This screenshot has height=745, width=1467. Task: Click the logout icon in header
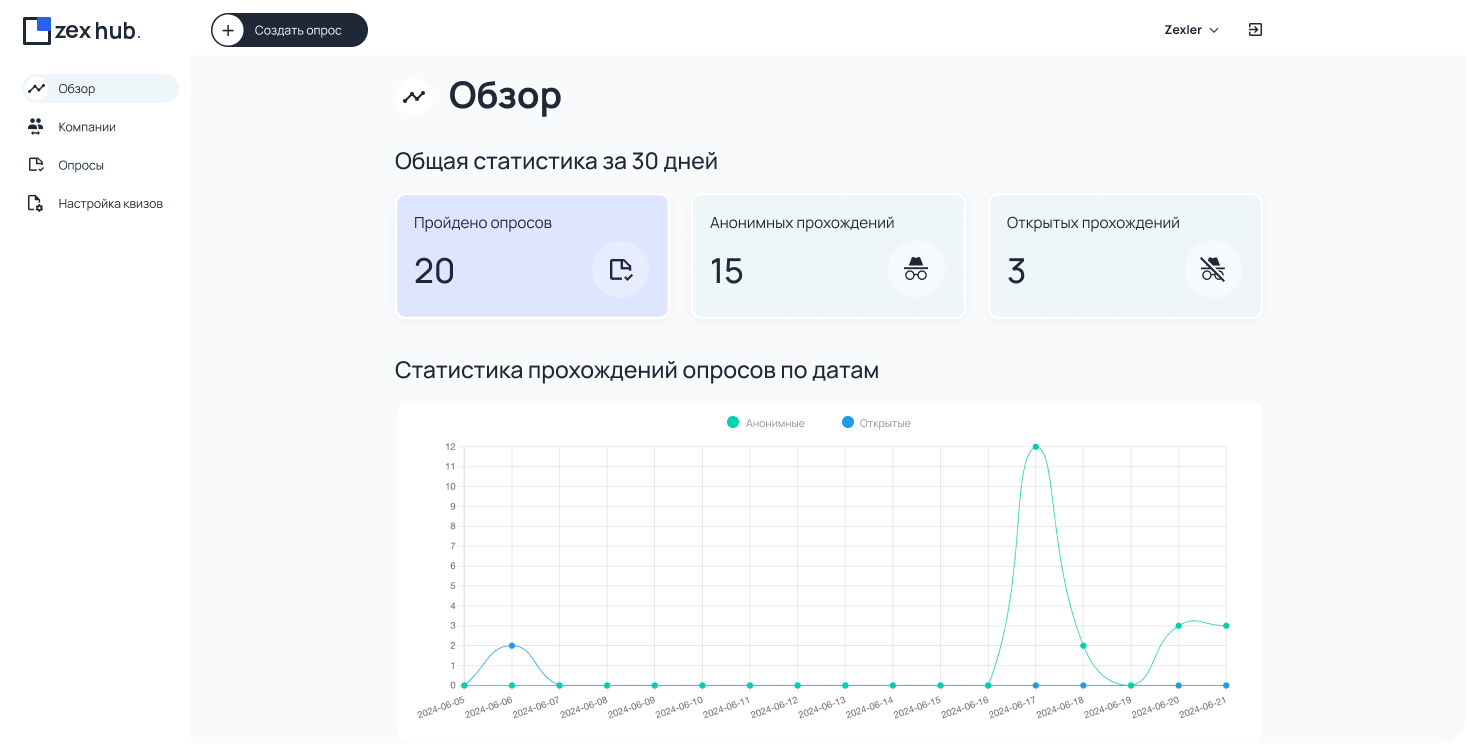click(x=1255, y=30)
